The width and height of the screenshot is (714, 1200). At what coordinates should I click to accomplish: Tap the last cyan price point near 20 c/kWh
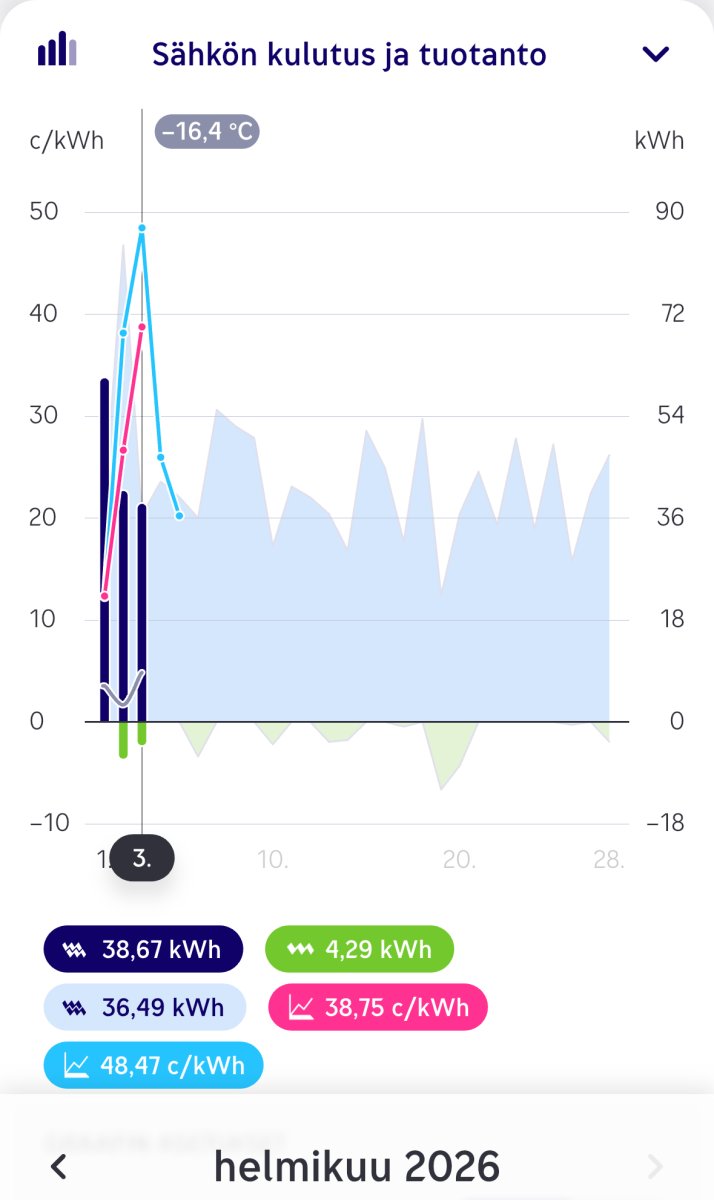click(x=179, y=516)
